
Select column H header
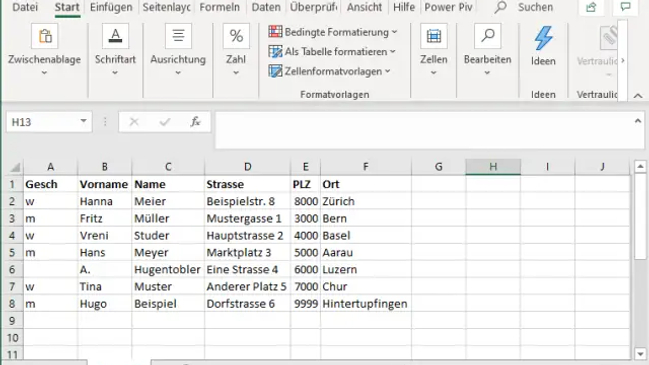tap(493, 167)
